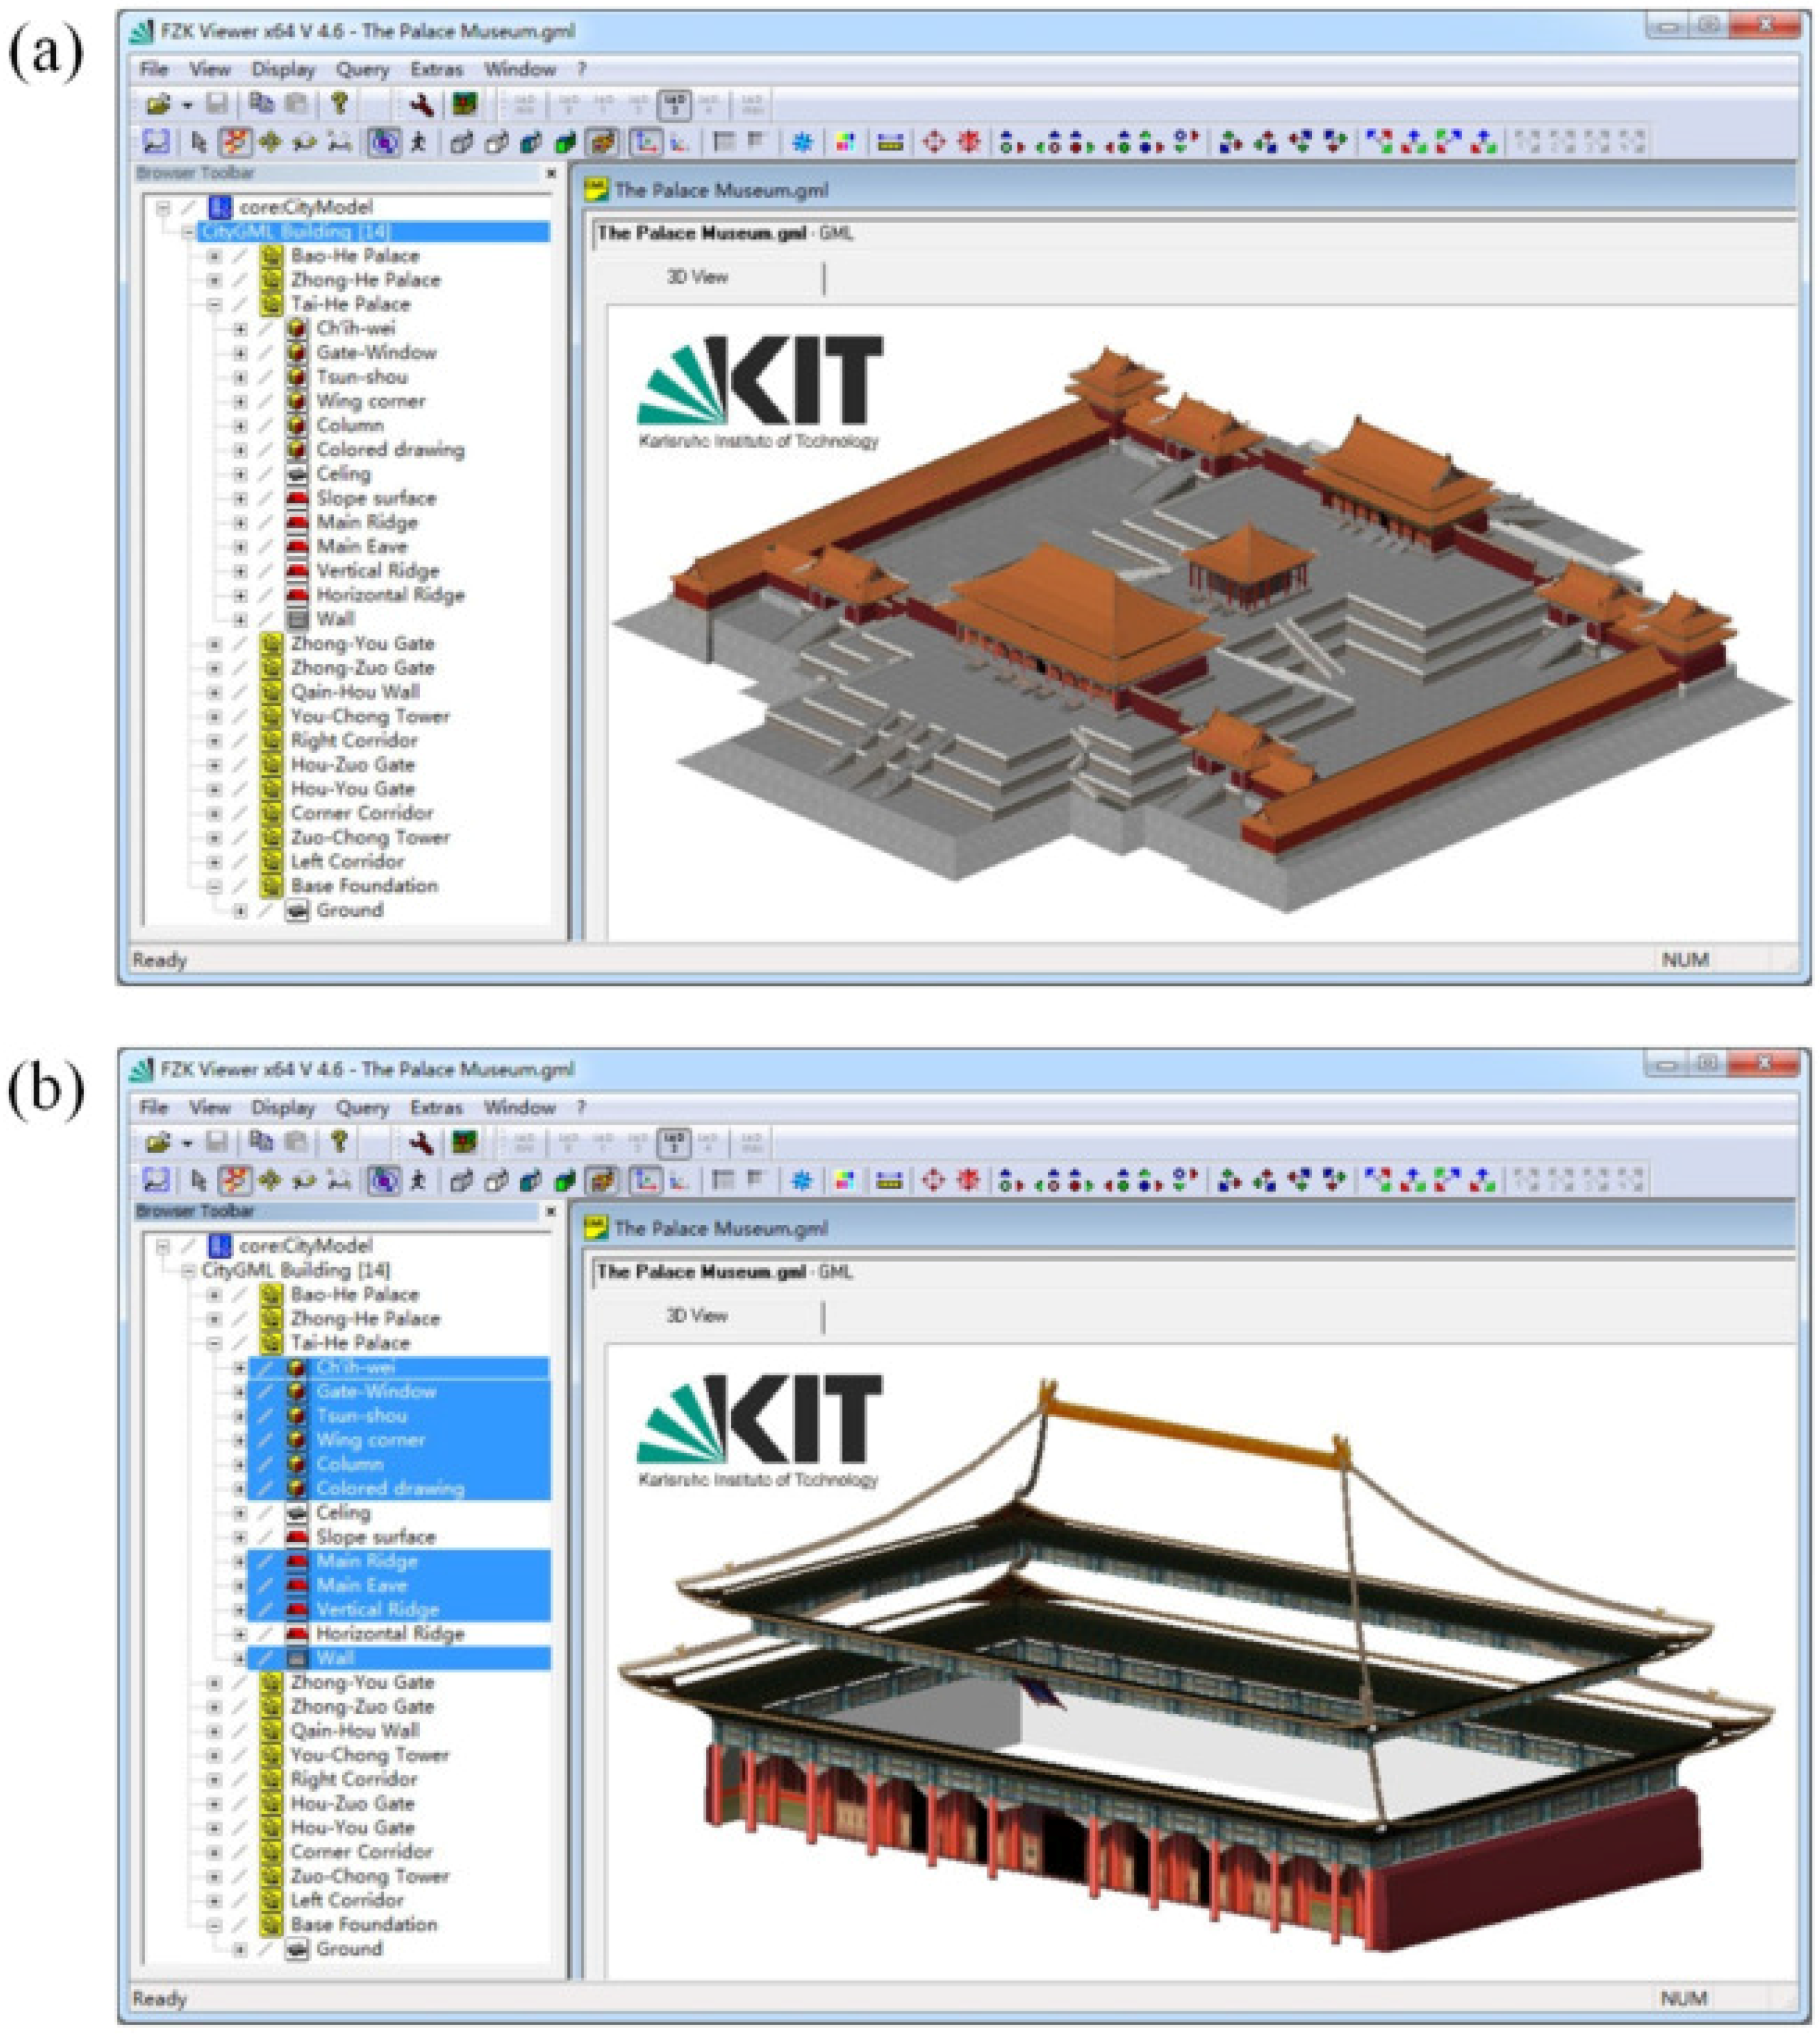Select the Qain-Hou Wall row in window (a)
1820x2035 pixels.
pyautogui.click(x=355, y=692)
